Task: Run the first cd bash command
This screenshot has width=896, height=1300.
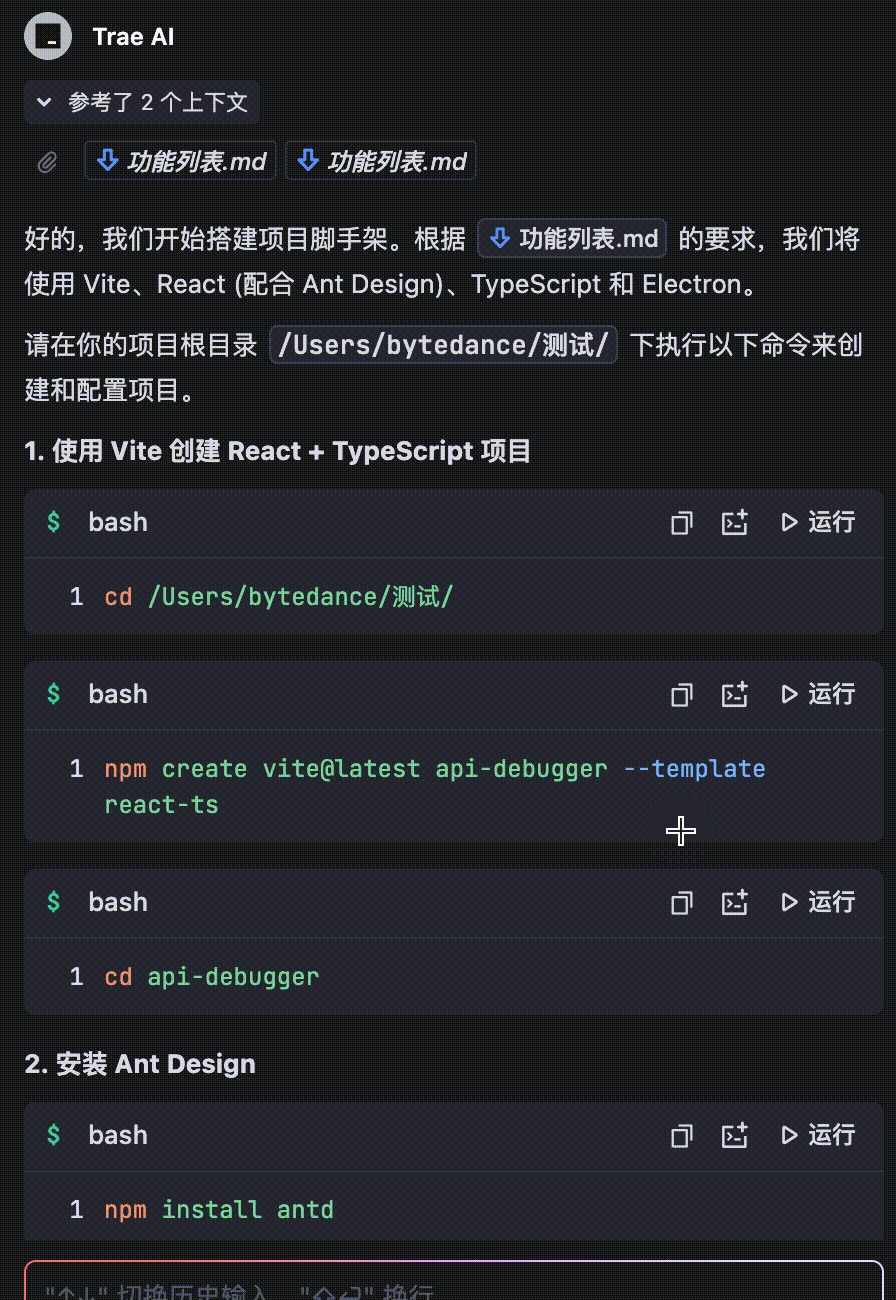Action: click(817, 522)
